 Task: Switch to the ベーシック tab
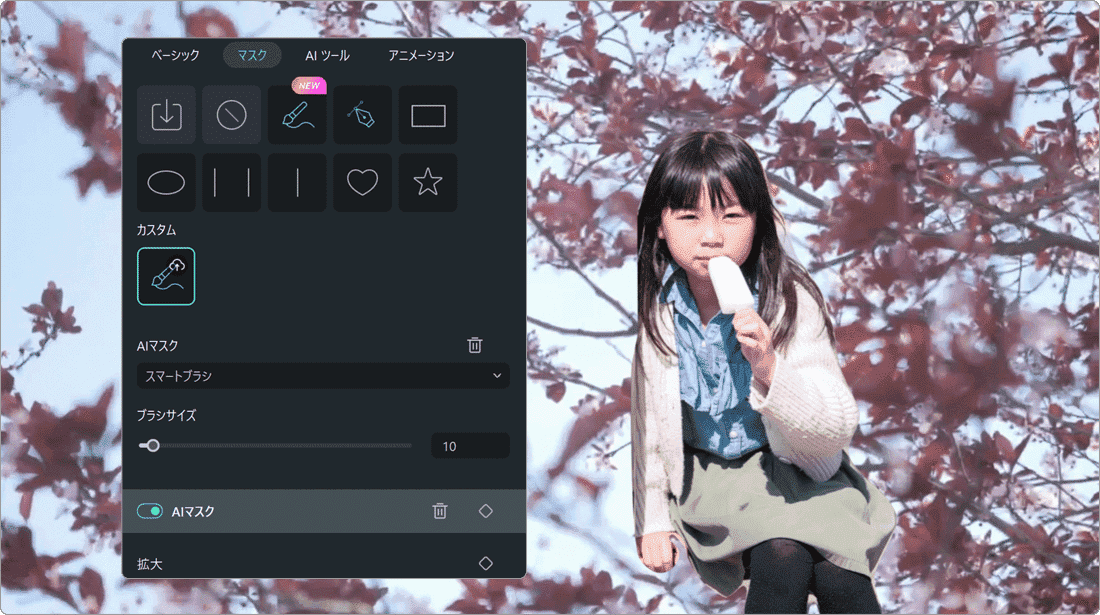tap(176, 56)
